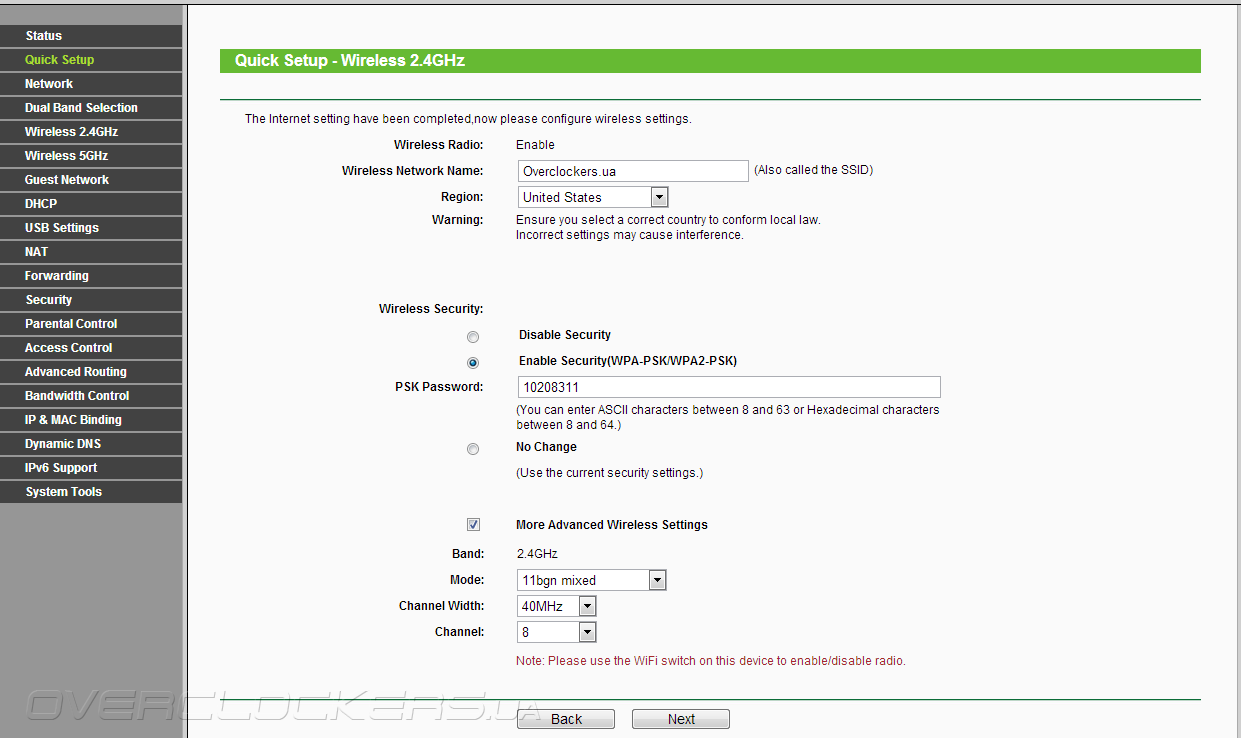This screenshot has height=738, width=1241.
Task: Open the Status menu page
Action: [x=91, y=36]
